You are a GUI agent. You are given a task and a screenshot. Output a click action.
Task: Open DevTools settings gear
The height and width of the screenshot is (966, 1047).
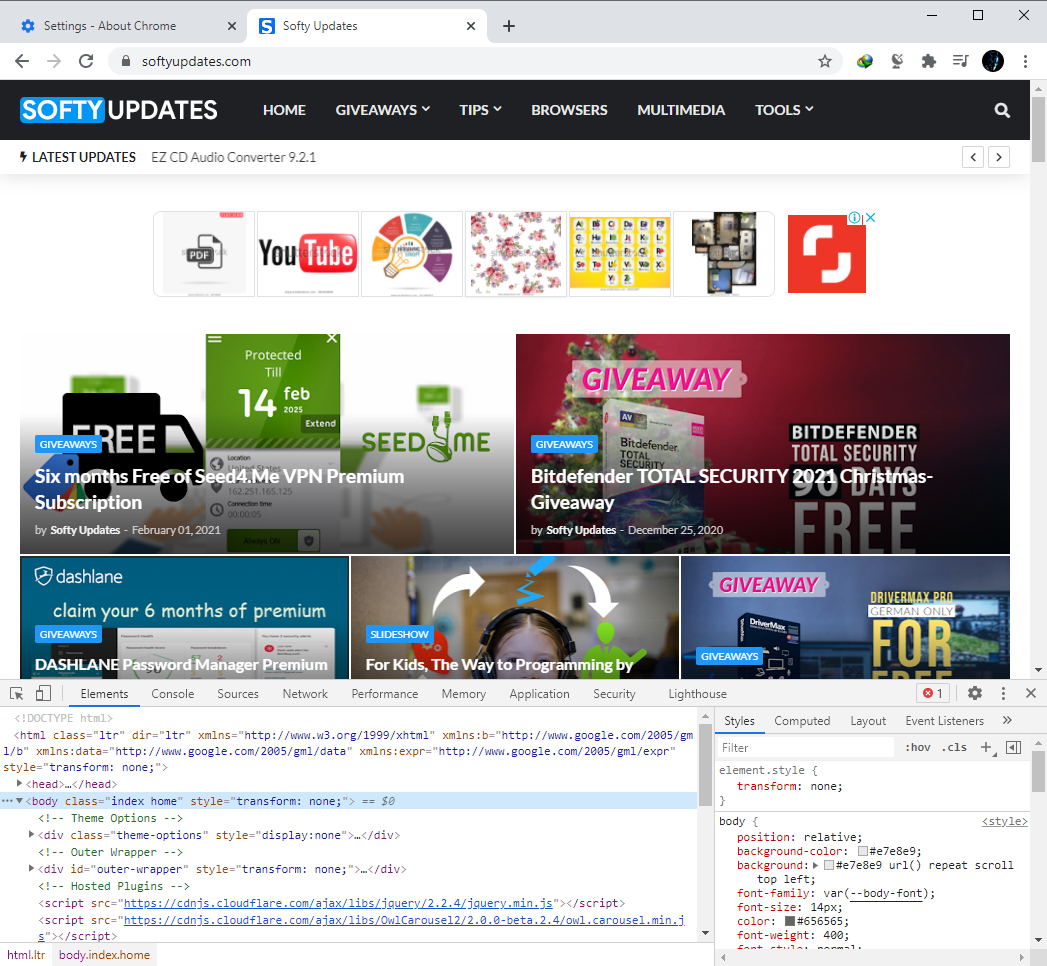click(975, 694)
